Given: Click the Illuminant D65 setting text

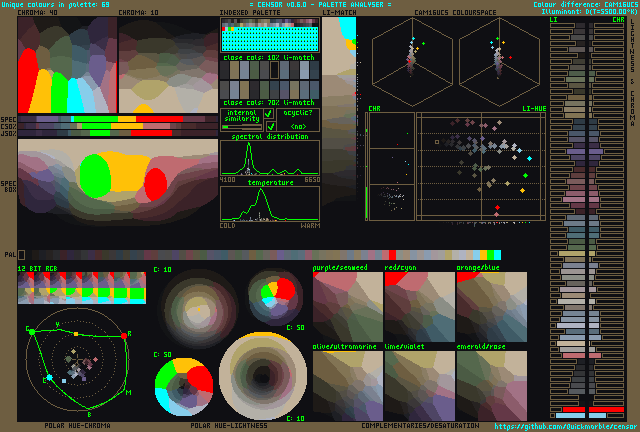Looking at the screenshot, I should (584, 12).
